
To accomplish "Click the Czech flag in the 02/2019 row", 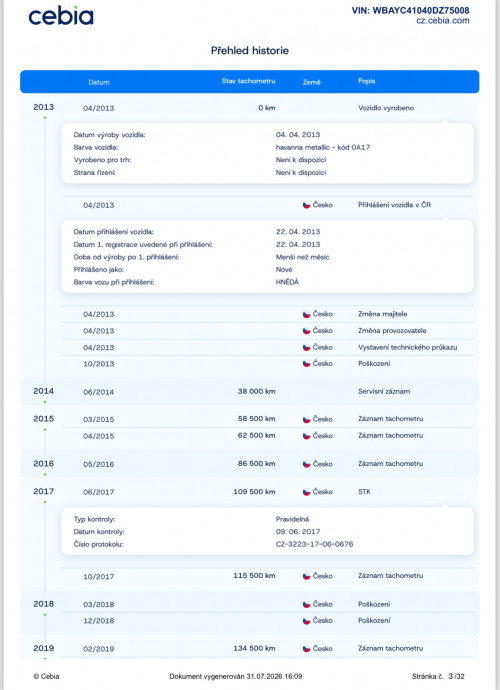I will [306, 649].
